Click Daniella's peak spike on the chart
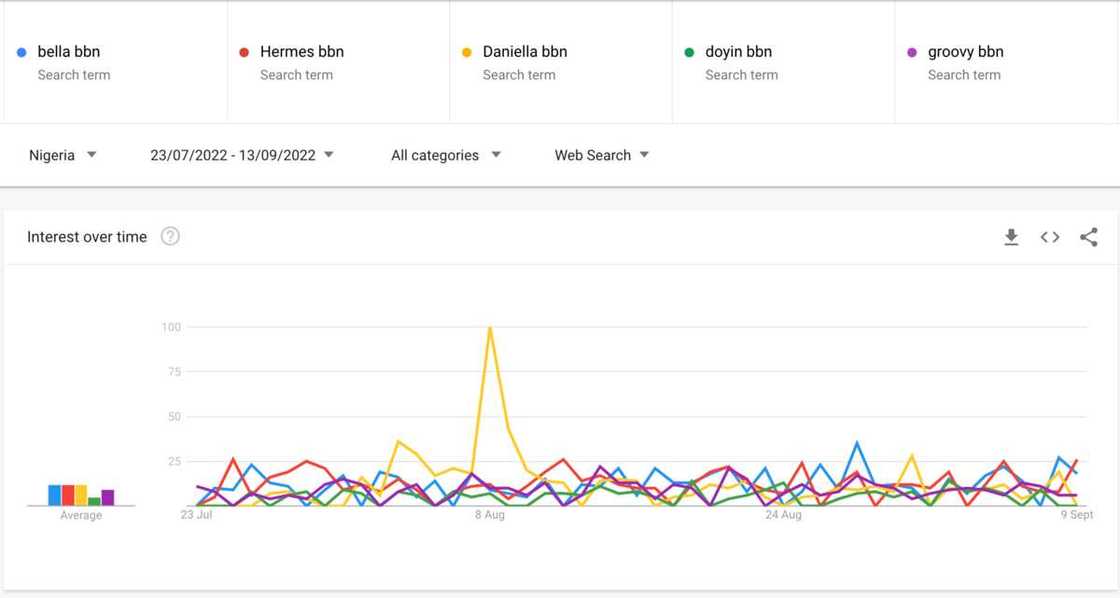Screen dimensions: 1120x598 coord(490,327)
